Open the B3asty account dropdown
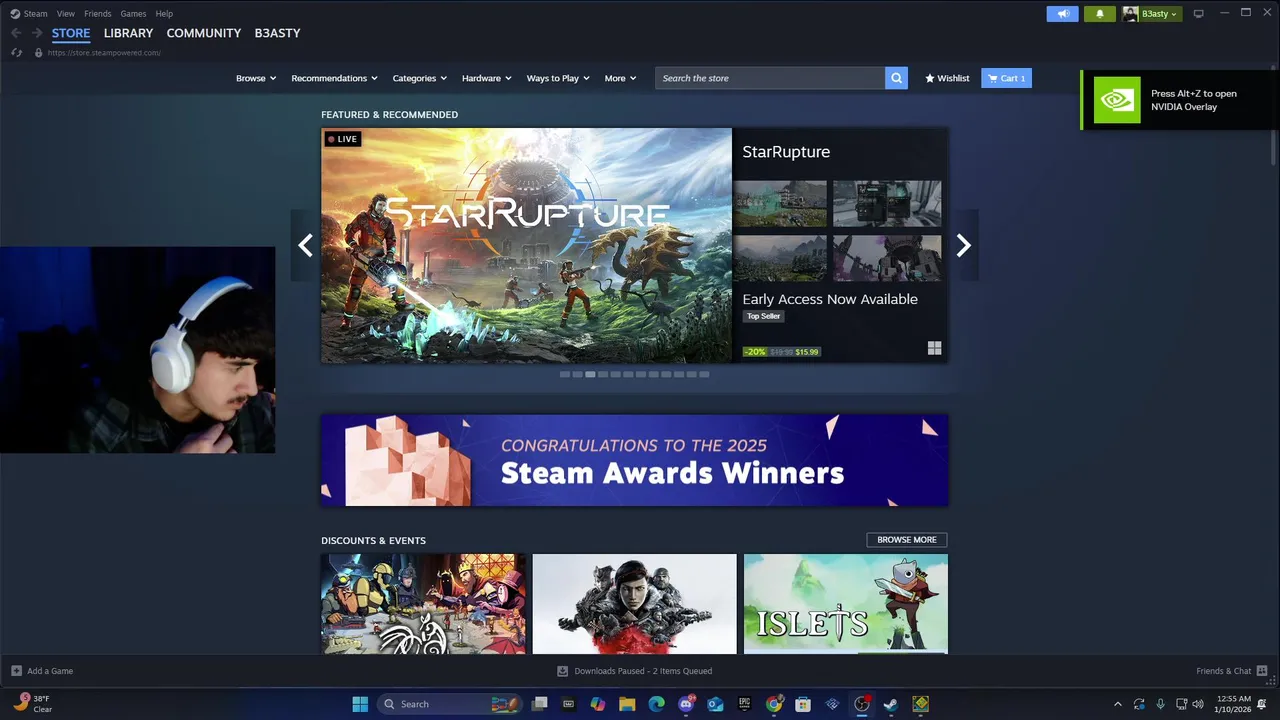The height and width of the screenshot is (720, 1280). click(x=1151, y=14)
